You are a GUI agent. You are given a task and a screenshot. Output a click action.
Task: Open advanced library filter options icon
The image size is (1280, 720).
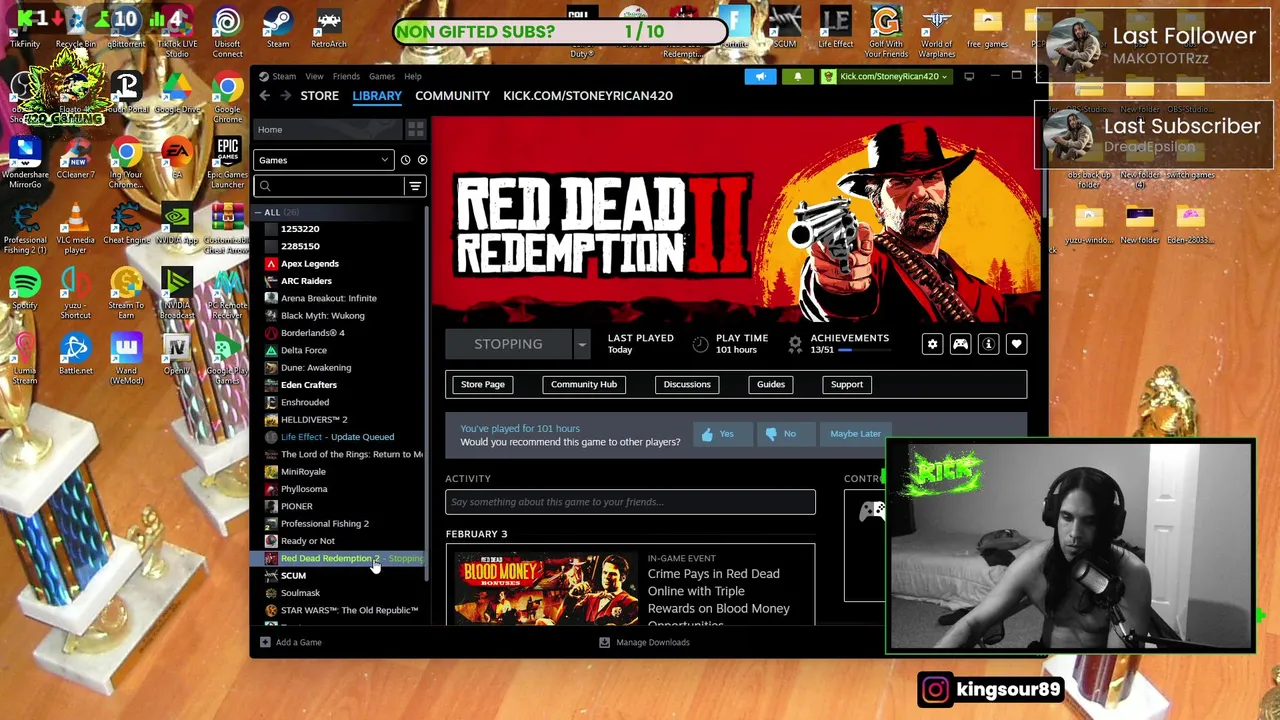pyautogui.click(x=415, y=186)
